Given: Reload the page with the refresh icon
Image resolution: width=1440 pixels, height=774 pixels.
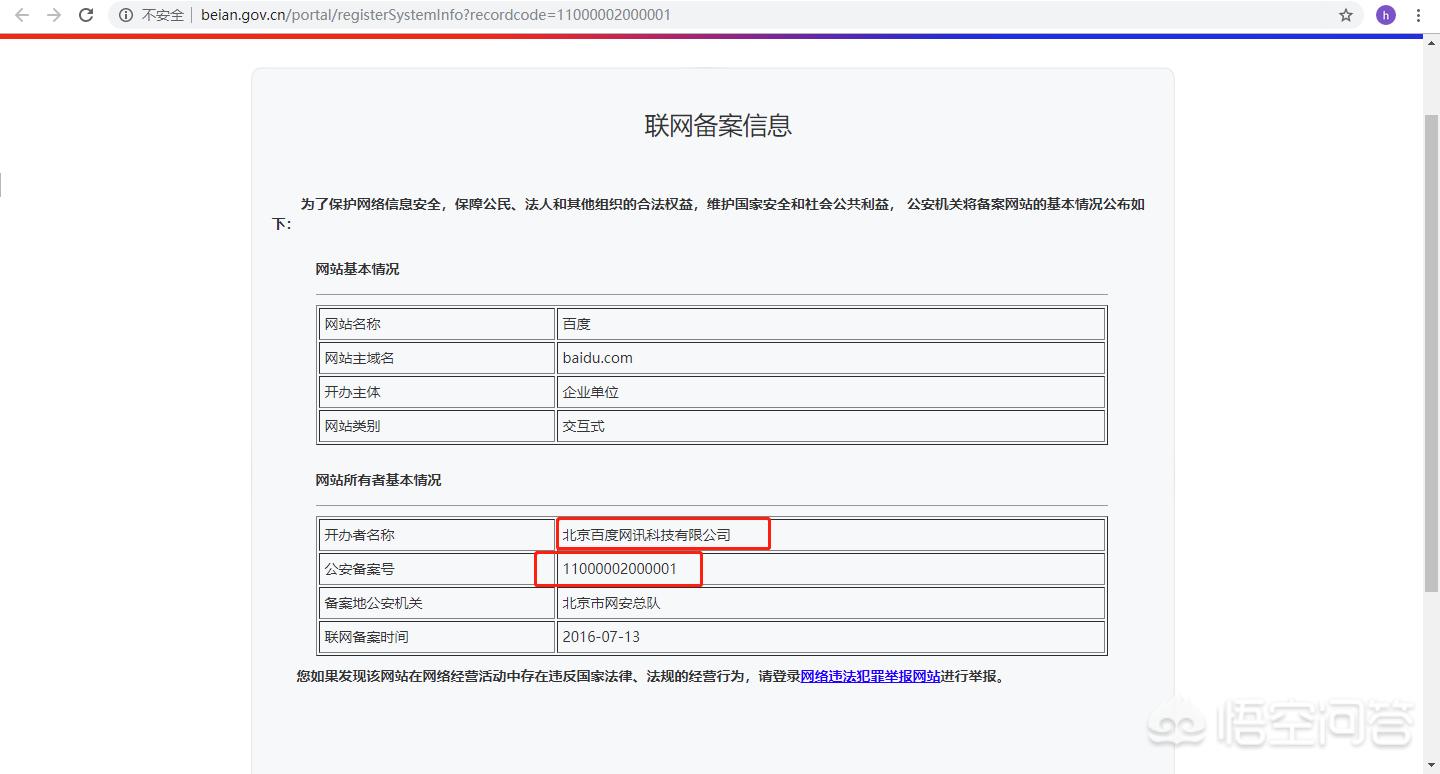Looking at the screenshot, I should pos(86,15).
